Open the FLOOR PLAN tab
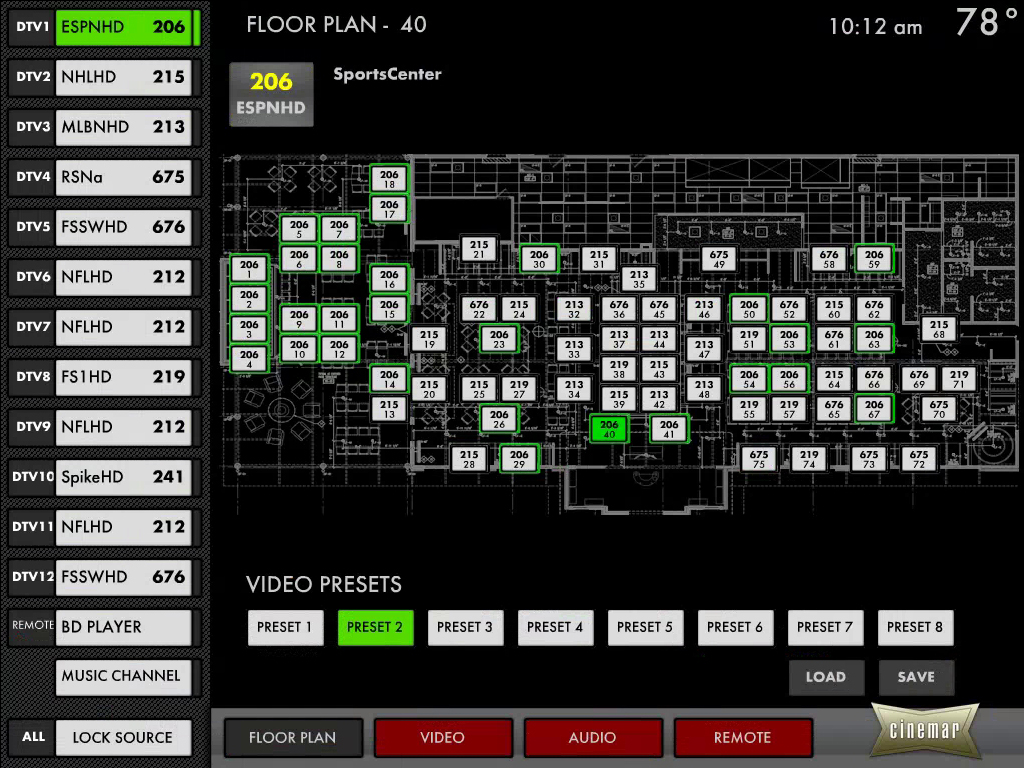Viewport: 1024px width, 768px height. pos(293,738)
